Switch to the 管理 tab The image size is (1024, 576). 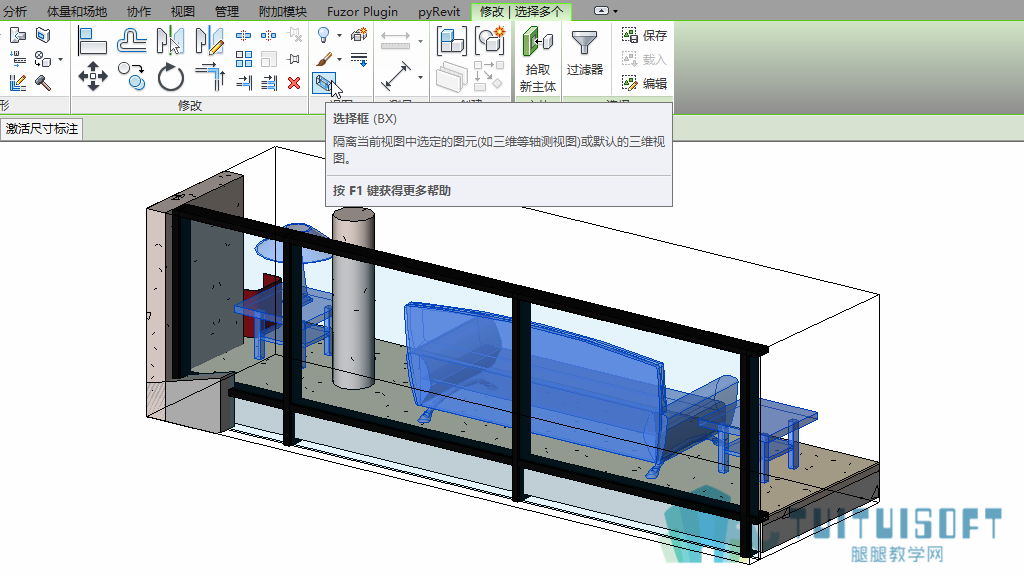[x=227, y=12]
